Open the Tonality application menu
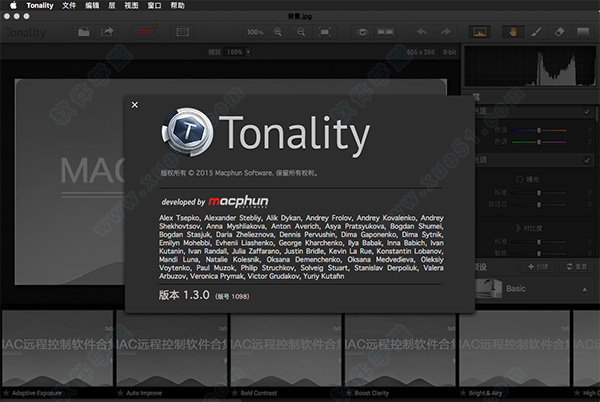This screenshot has width=600, height=402. point(40,5)
